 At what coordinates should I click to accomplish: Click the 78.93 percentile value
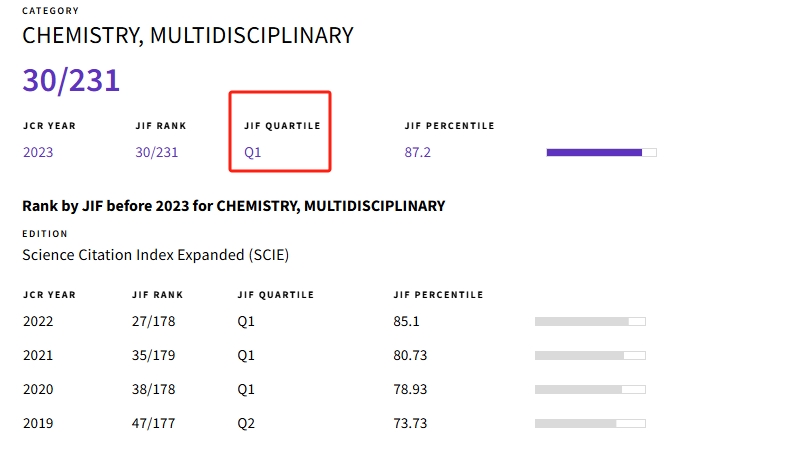coord(411,390)
